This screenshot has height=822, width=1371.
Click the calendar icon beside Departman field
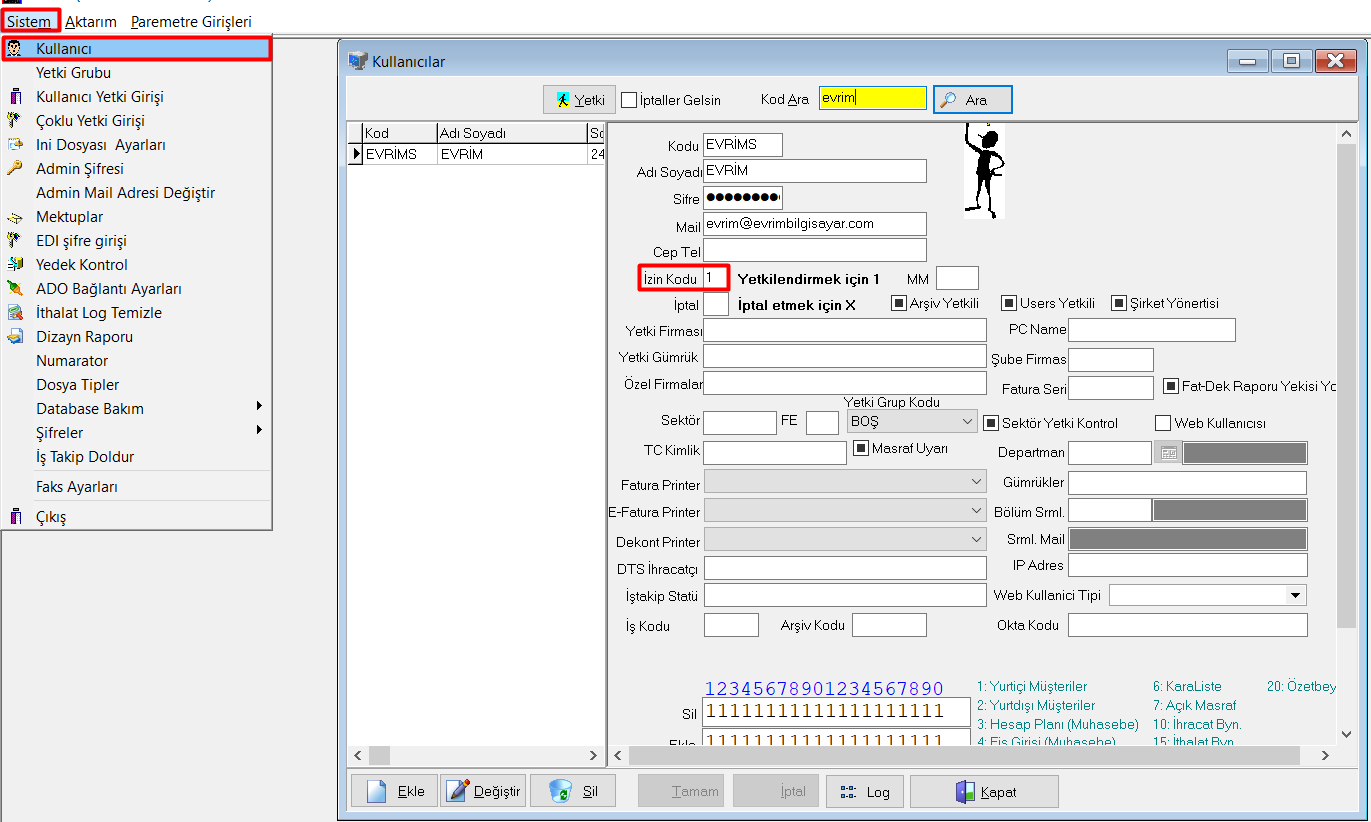pos(1167,453)
